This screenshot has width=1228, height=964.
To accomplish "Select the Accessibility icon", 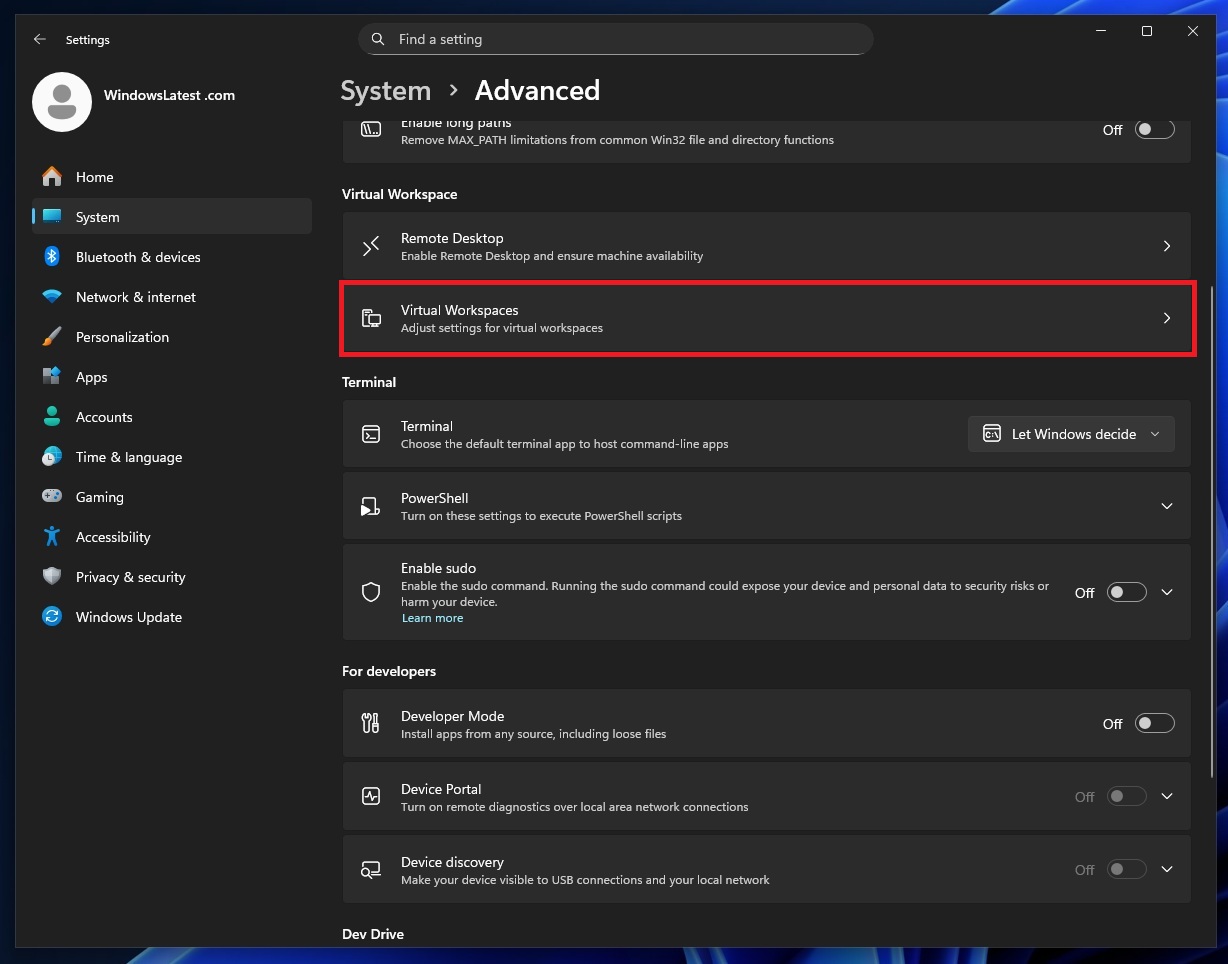I will point(51,537).
